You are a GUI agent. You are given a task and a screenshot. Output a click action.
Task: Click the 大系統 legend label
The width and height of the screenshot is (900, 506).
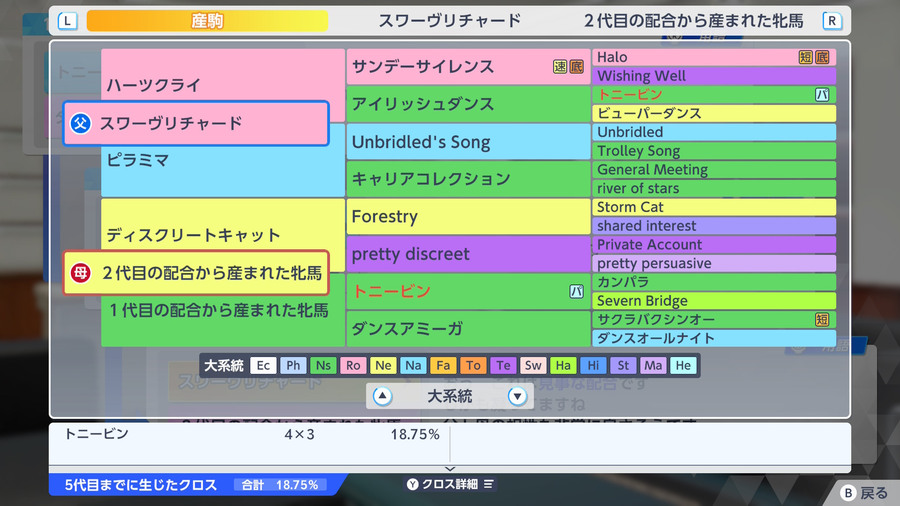(224, 365)
